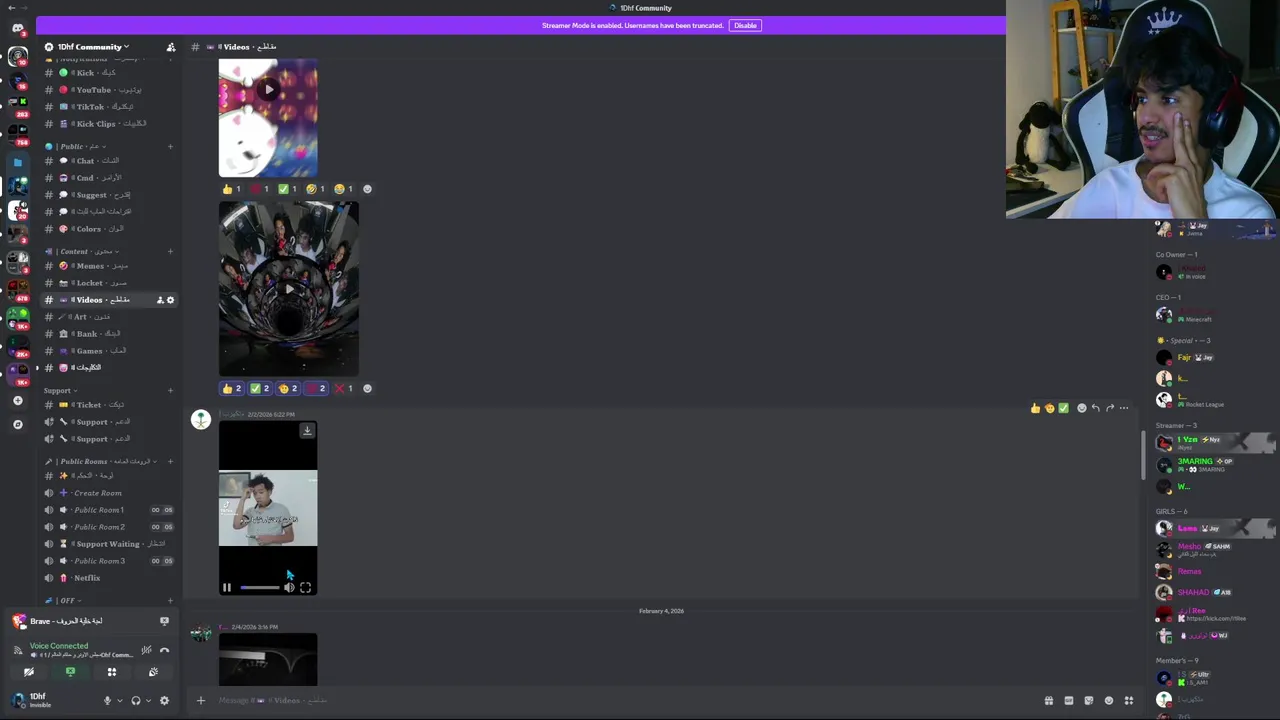Download the playing video with download icon
The height and width of the screenshot is (720, 1280).
tap(307, 431)
